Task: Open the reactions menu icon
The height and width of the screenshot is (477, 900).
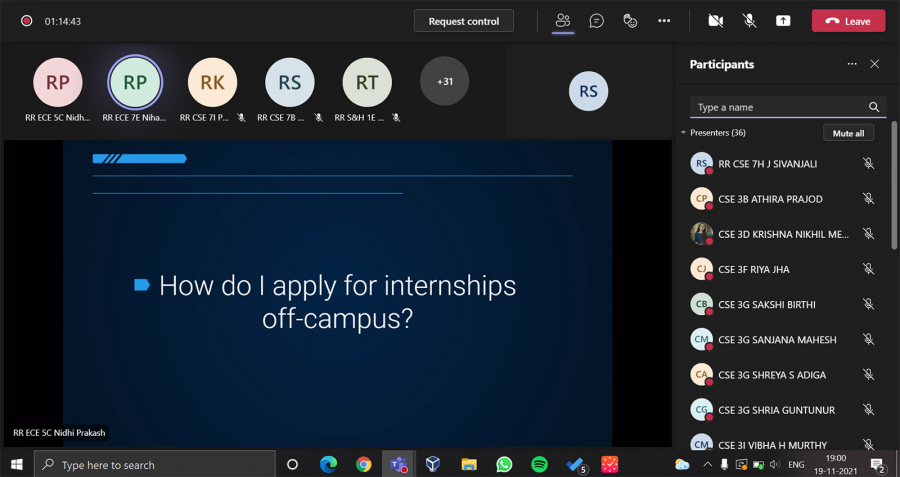Action: coord(630,21)
